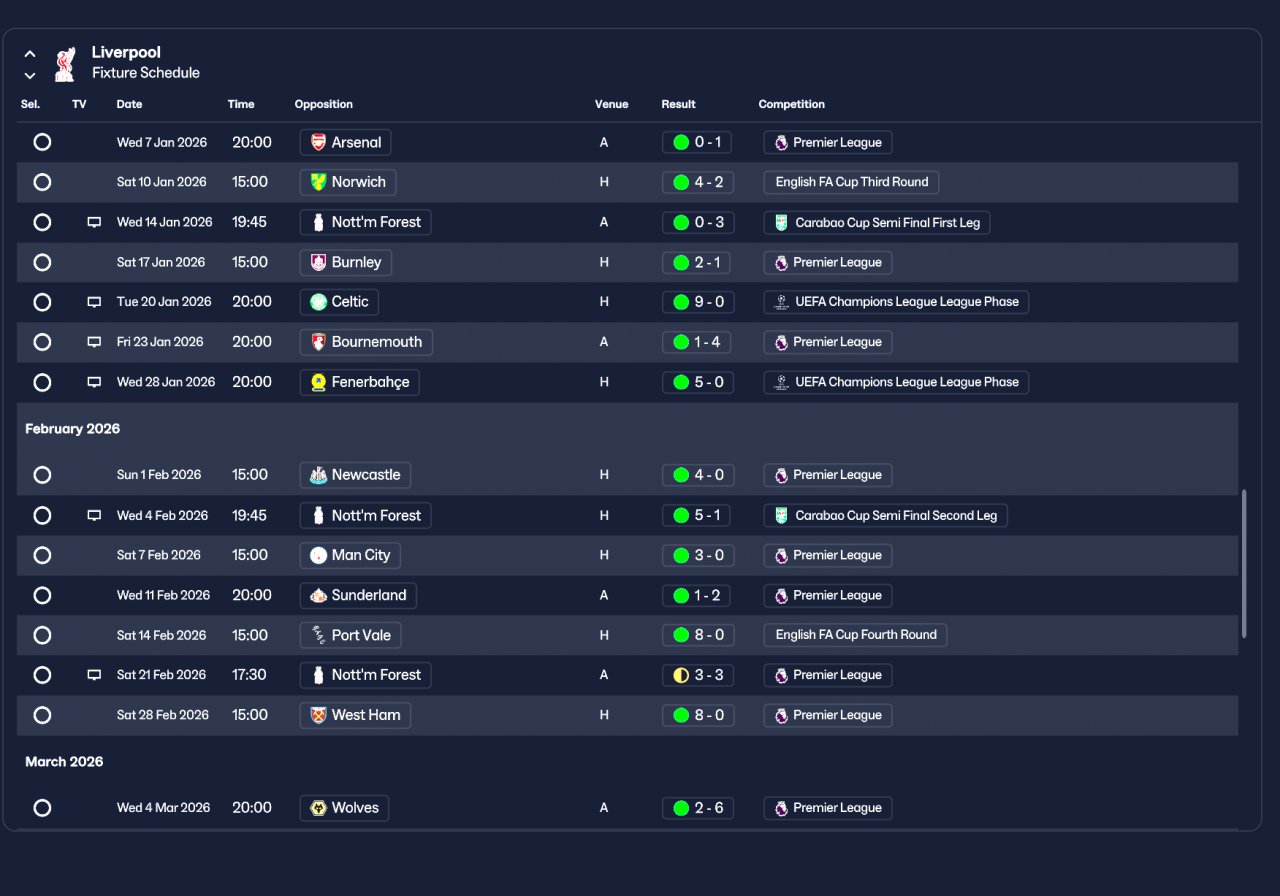Screen dimensions: 1280x896
Task: Open English FA Cup Fourth Round competition
Action: [855, 635]
